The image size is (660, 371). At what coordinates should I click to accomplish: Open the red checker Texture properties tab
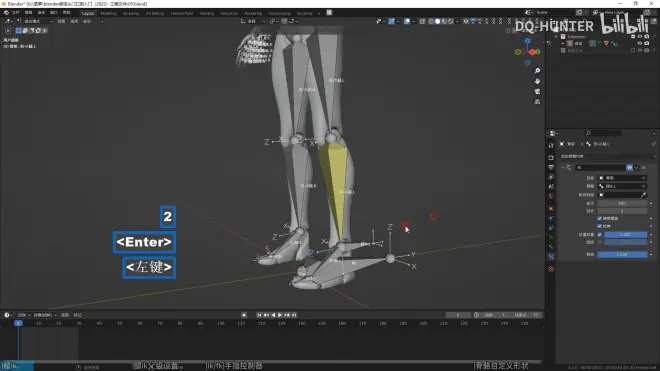coord(551,269)
